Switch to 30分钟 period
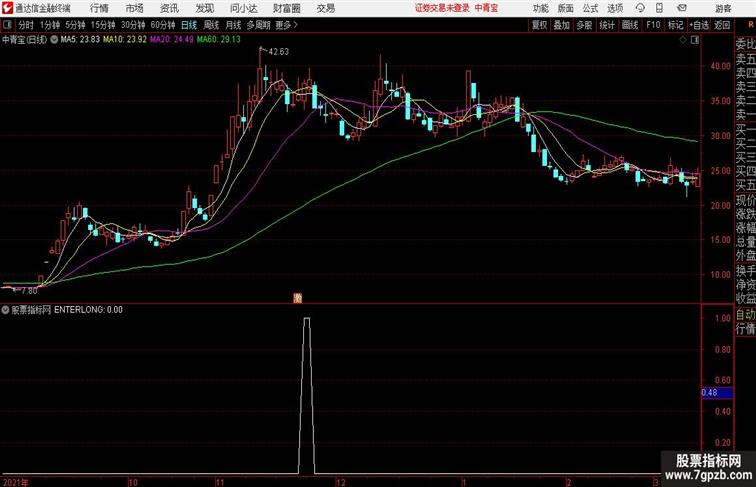 pos(133,25)
